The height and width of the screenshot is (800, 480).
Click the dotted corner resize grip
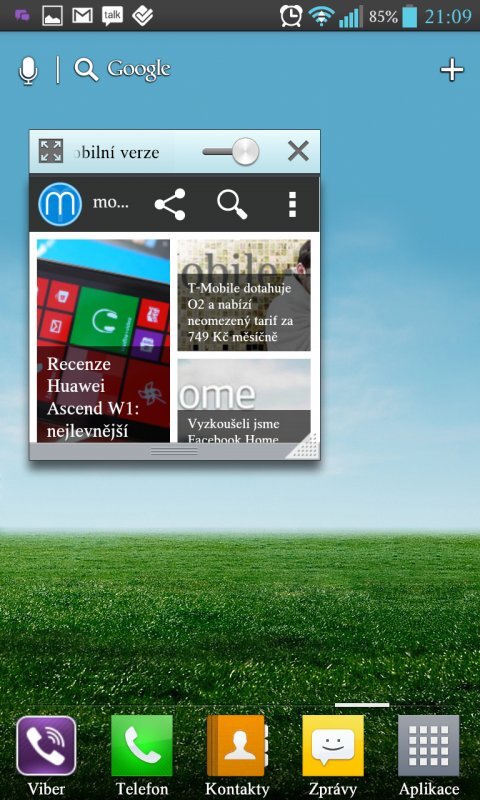(303, 445)
